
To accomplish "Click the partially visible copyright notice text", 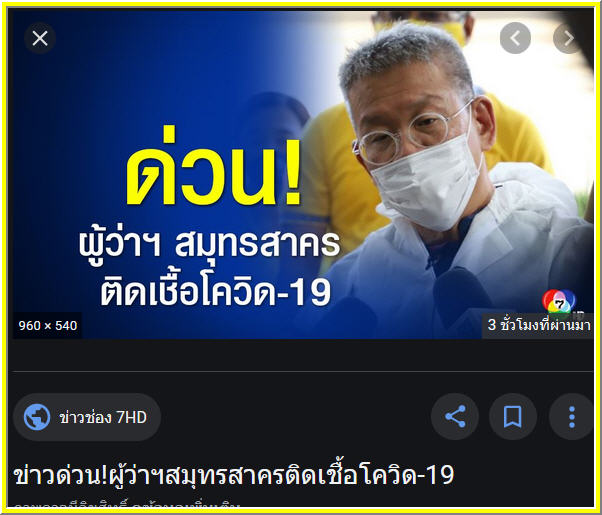I will coord(127,503).
